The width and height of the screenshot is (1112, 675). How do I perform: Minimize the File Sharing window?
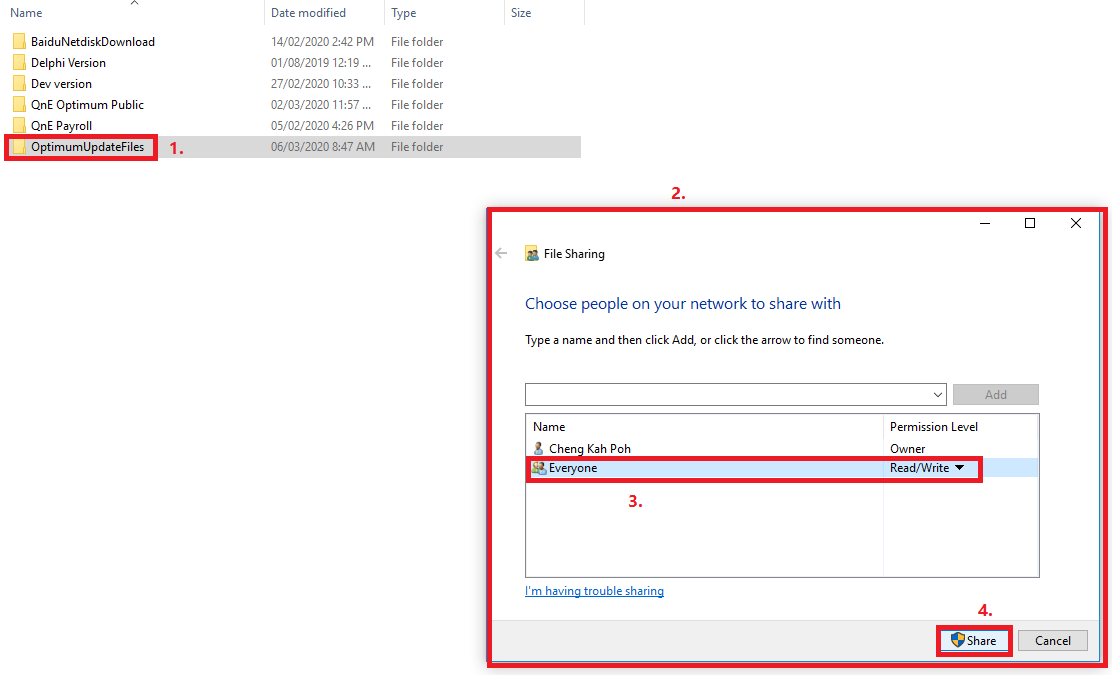pos(985,223)
